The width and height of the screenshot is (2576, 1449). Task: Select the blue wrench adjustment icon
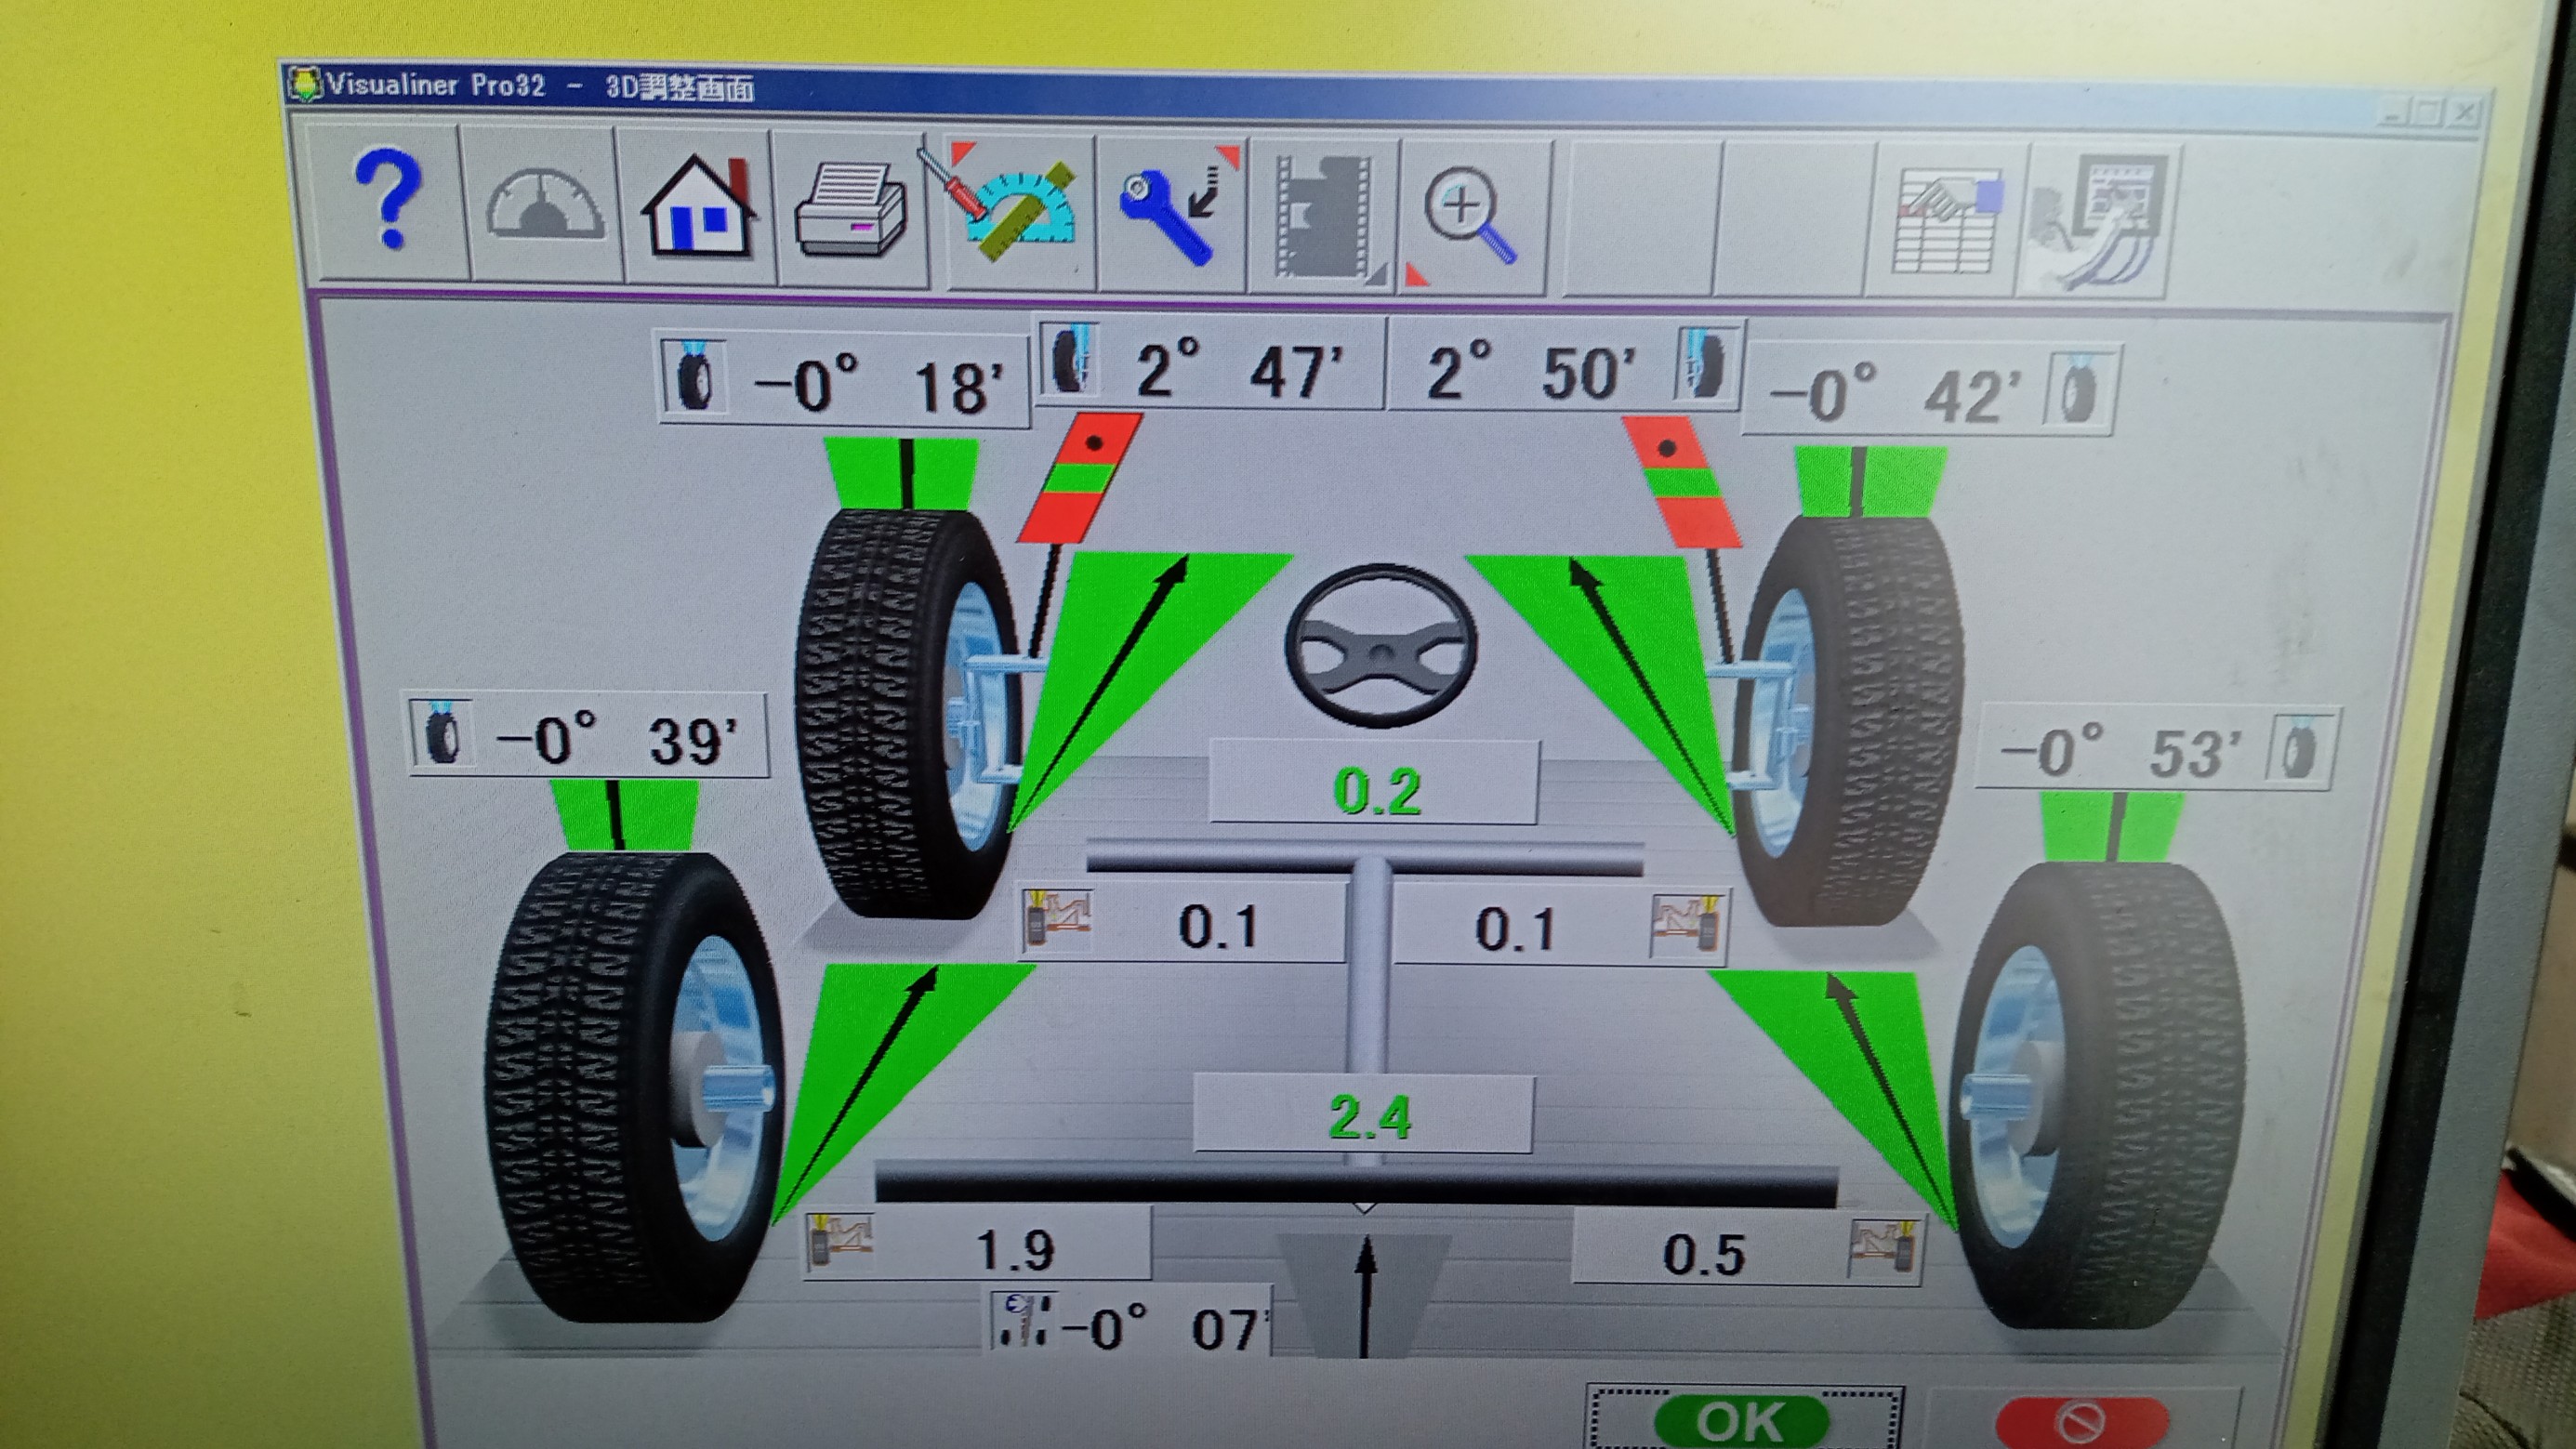(x=1172, y=212)
